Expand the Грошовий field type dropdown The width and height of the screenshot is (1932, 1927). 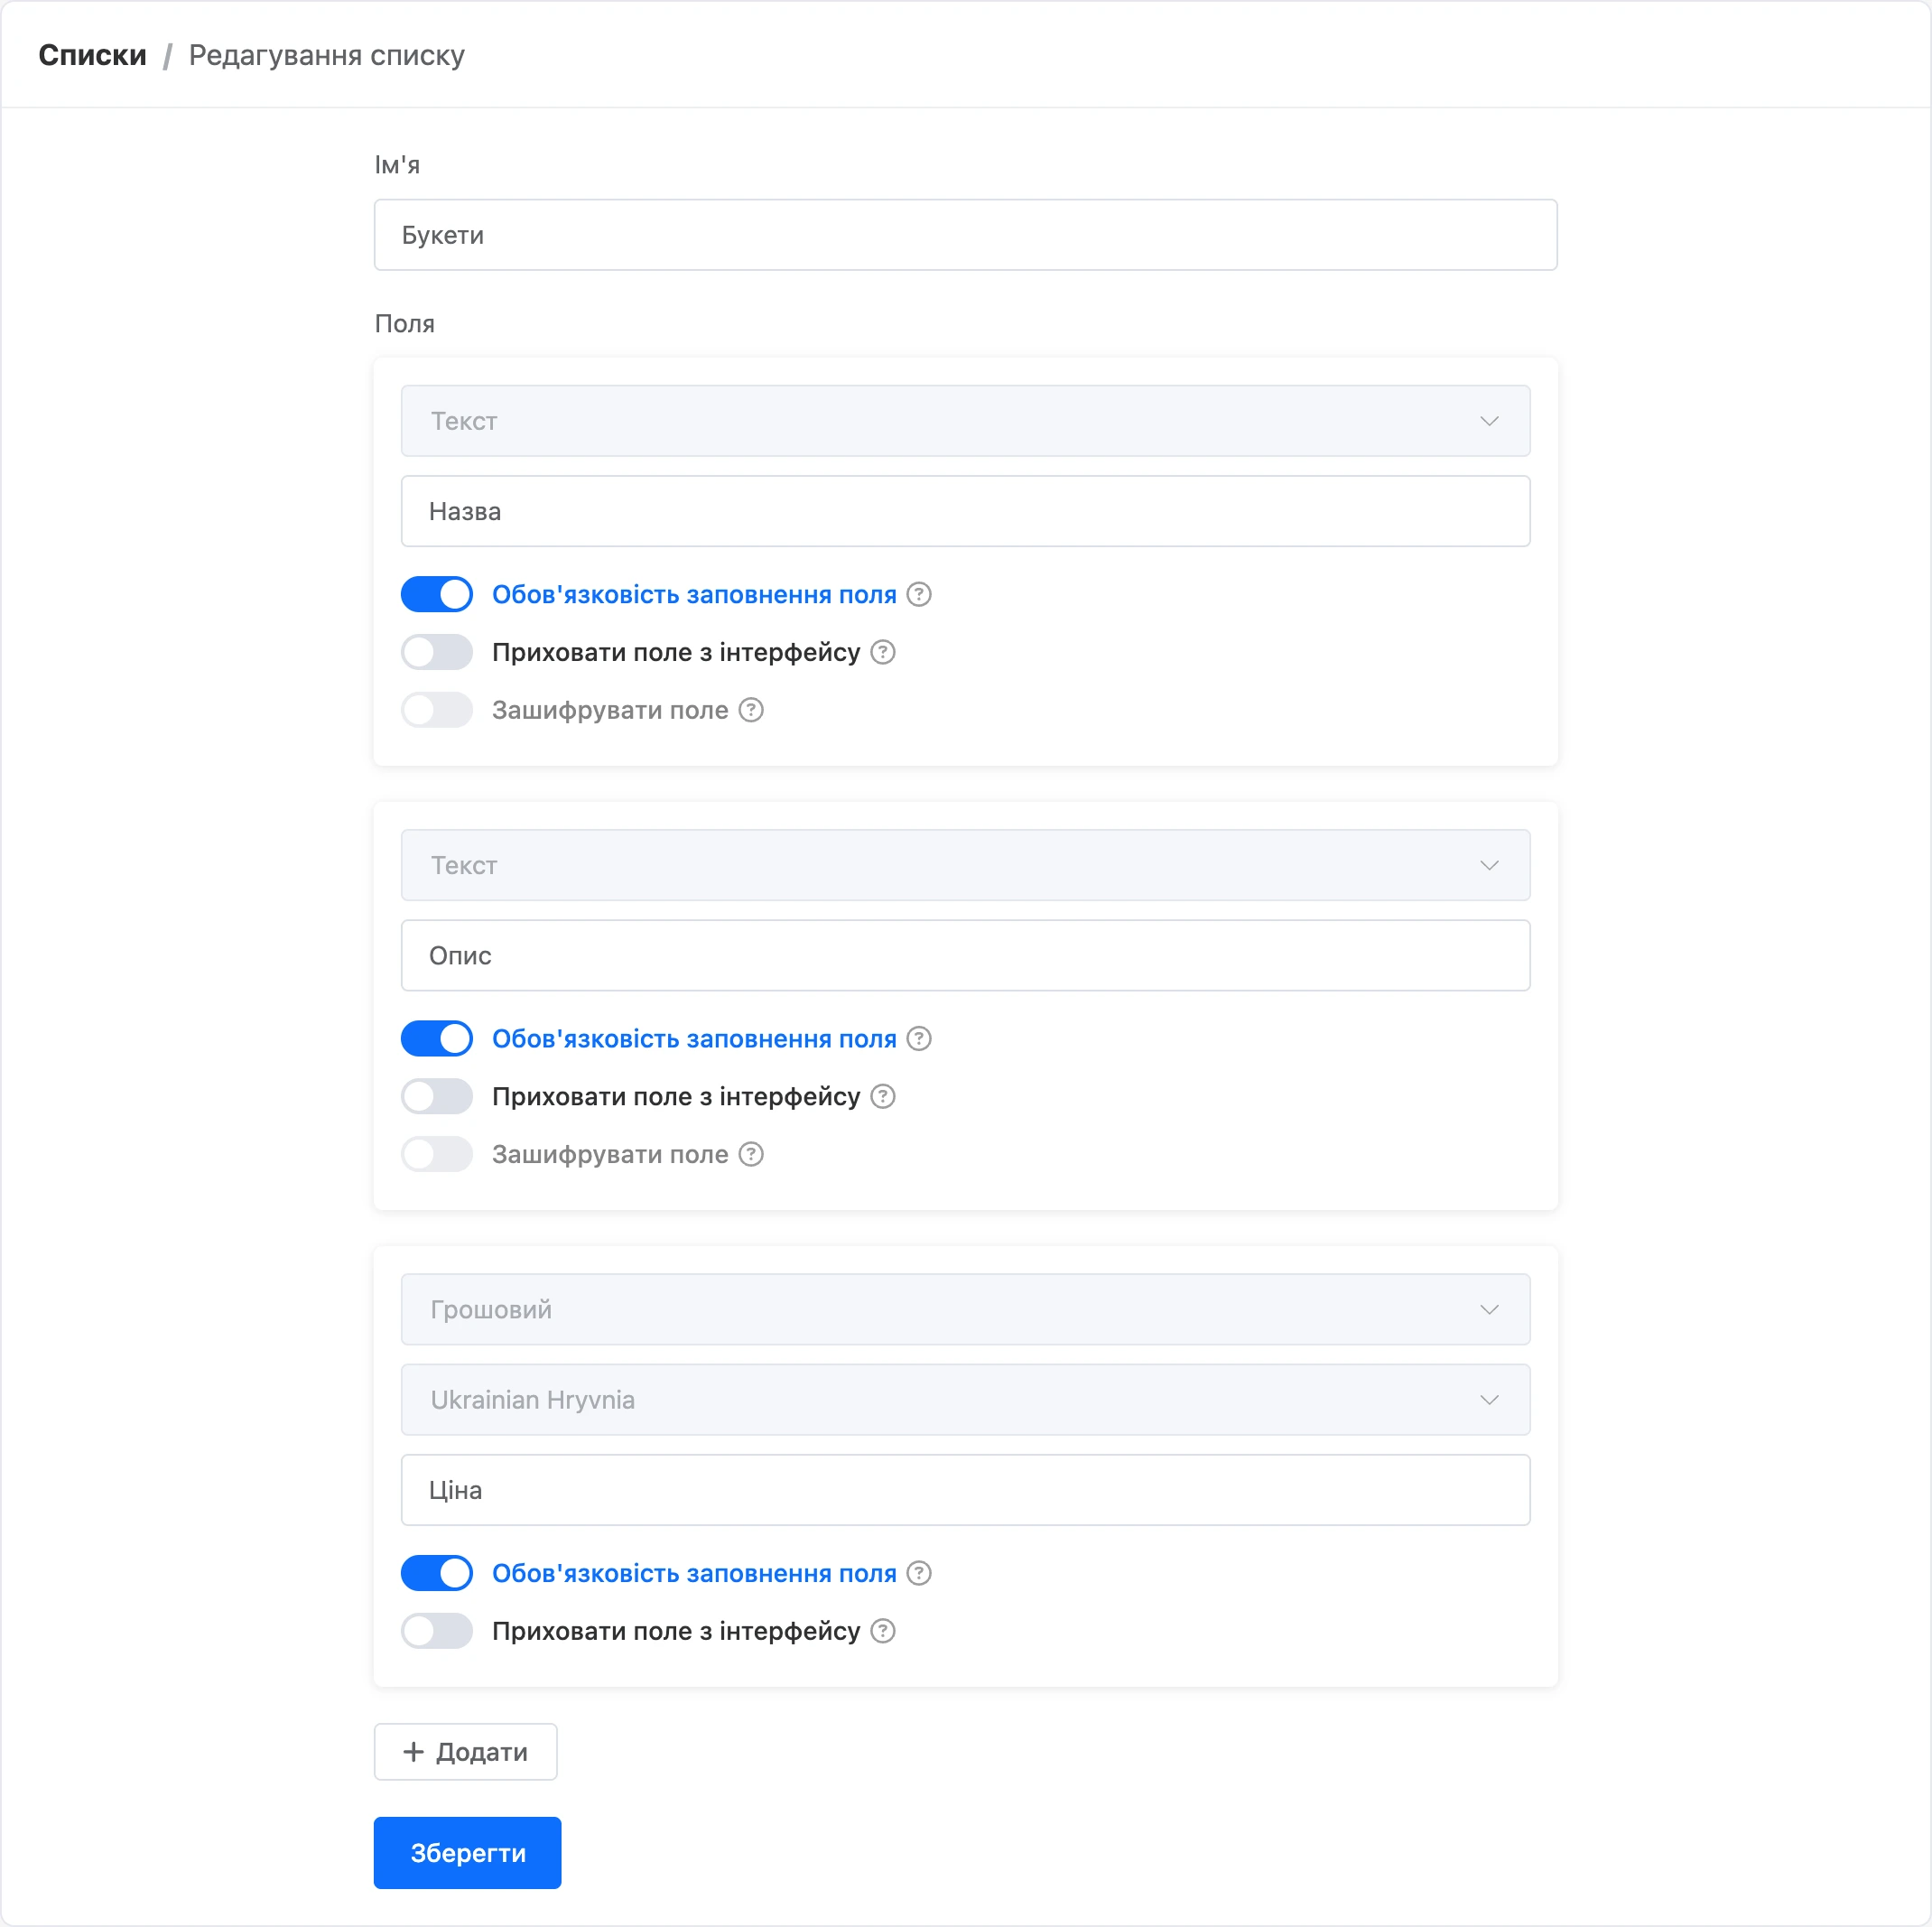coord(965,1310)
